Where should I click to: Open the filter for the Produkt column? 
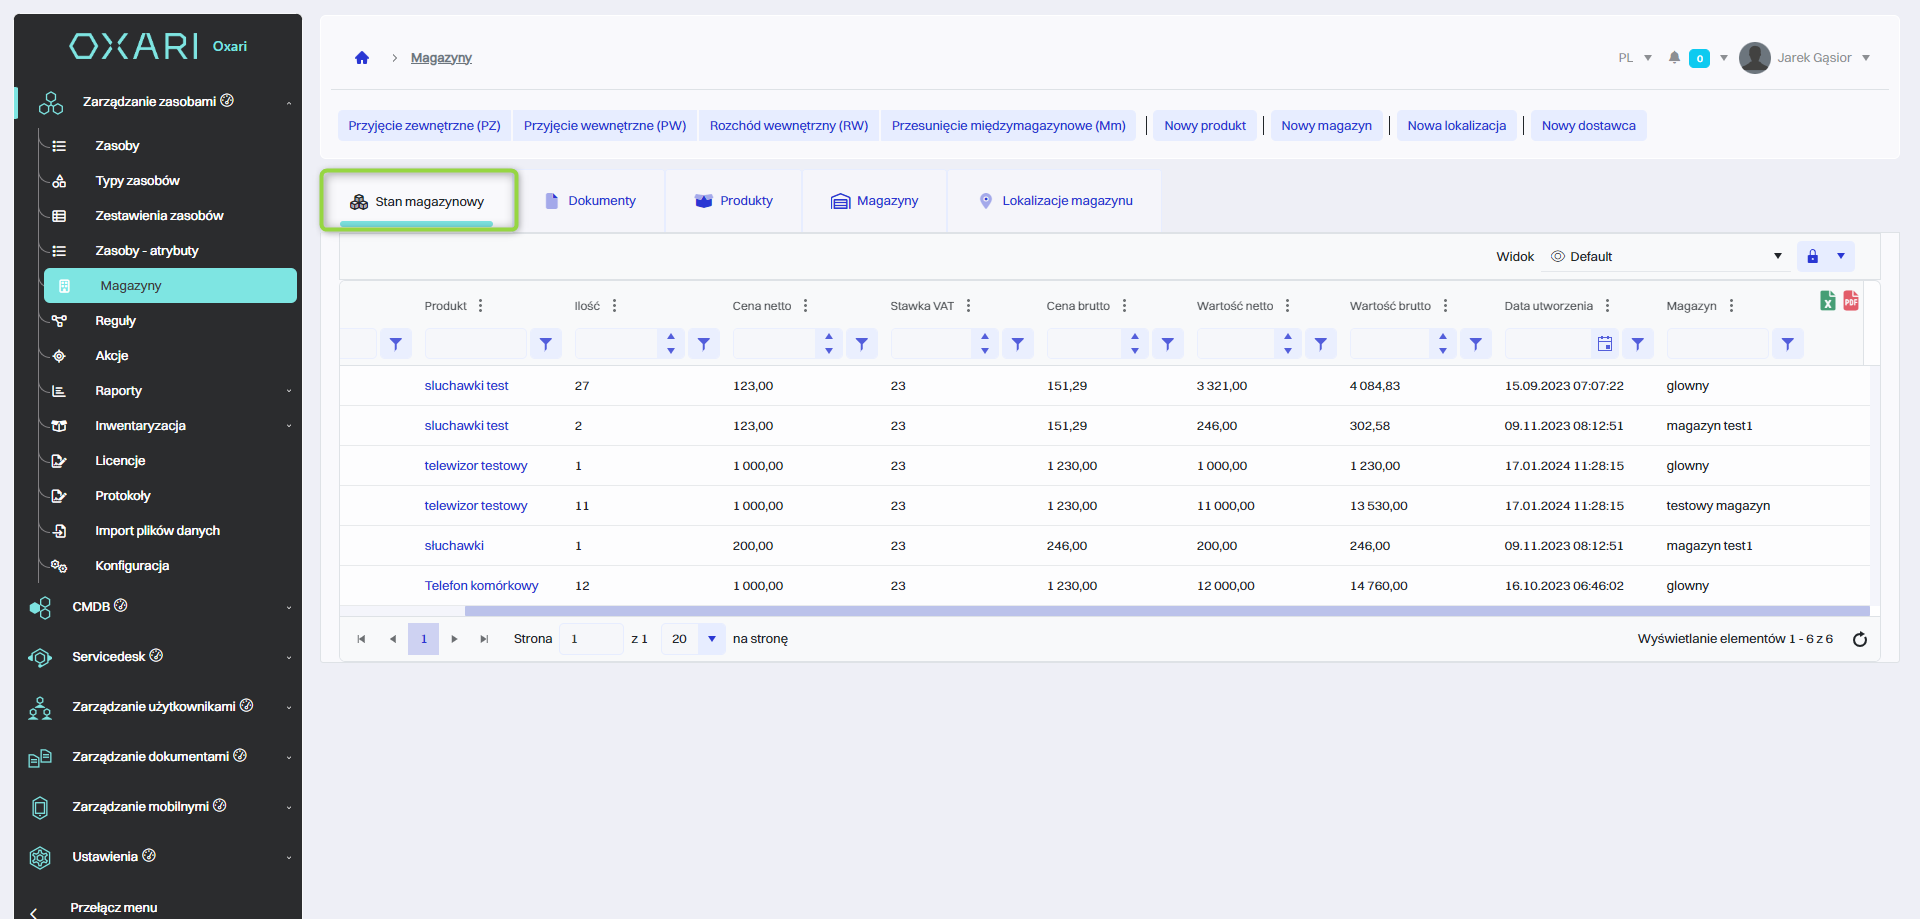pos(546,344)
